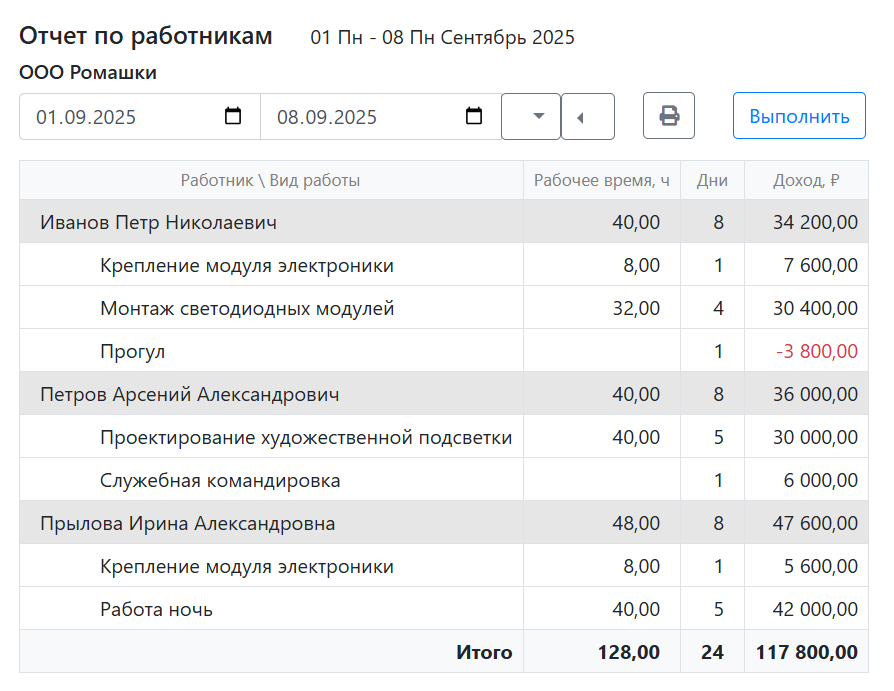The width and height of the screenshot is (894, 691).
Task: Click the left arrow previous period button
Action: (587, 117)
